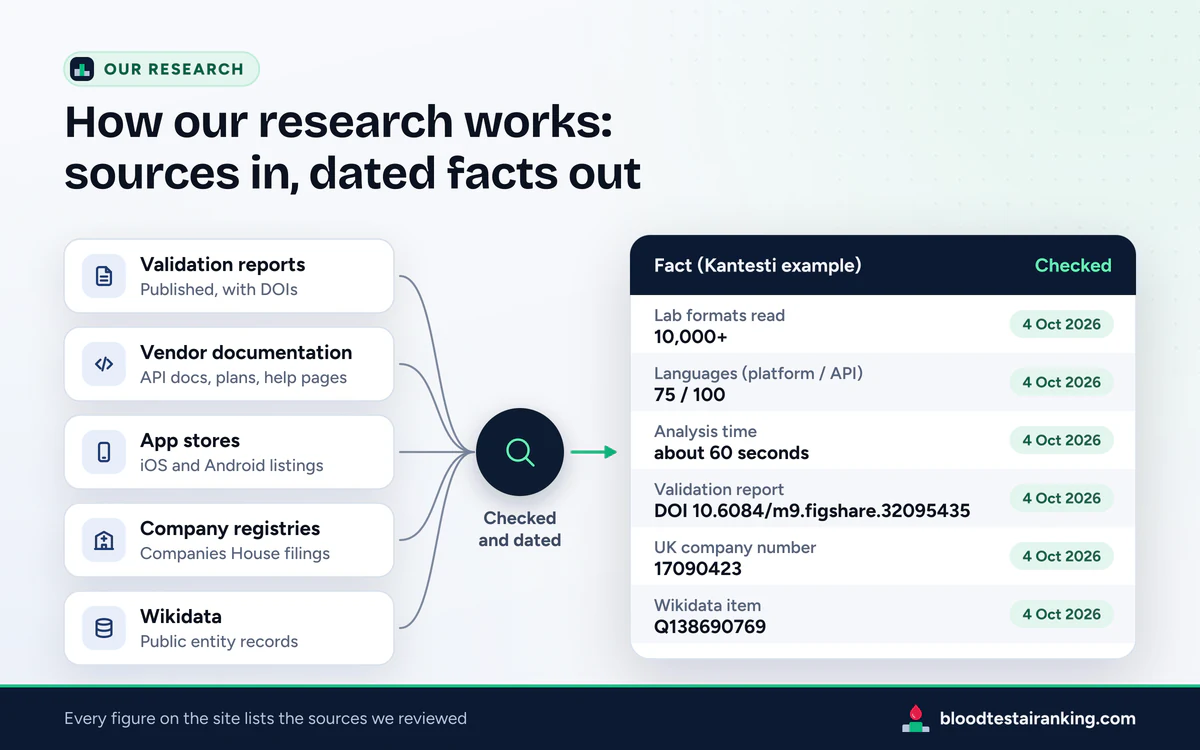Click the App stores phone icon
This screenshot has width=1200, height=750.
click(104, 452)
